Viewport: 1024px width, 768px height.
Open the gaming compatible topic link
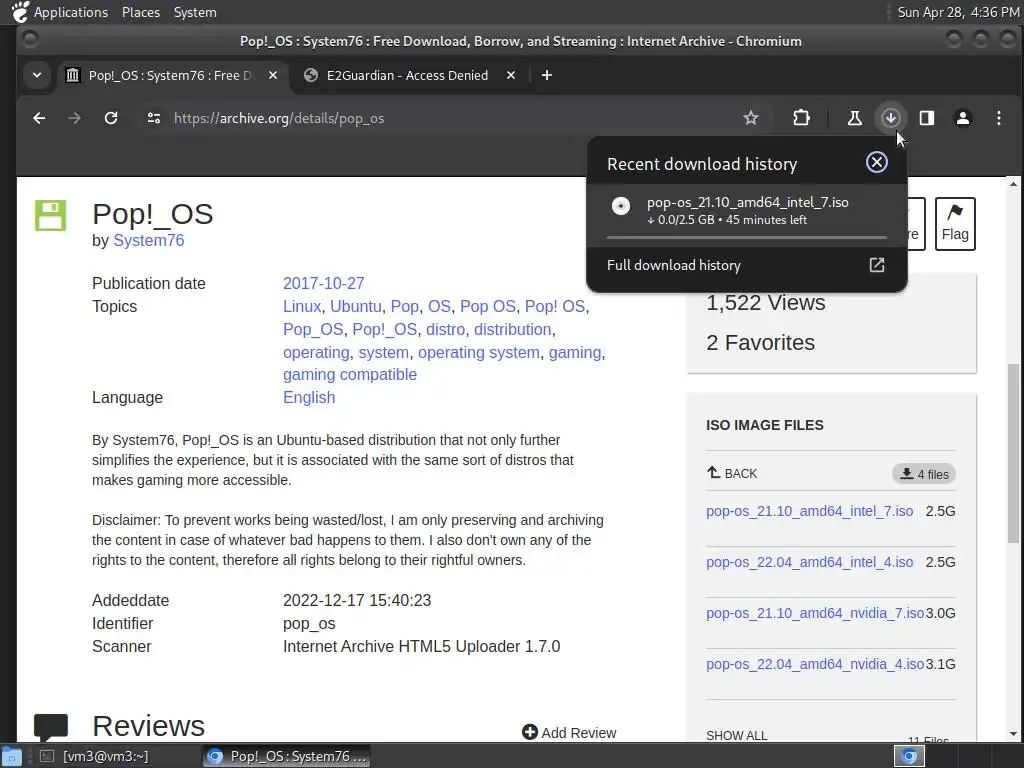[349, 374]
